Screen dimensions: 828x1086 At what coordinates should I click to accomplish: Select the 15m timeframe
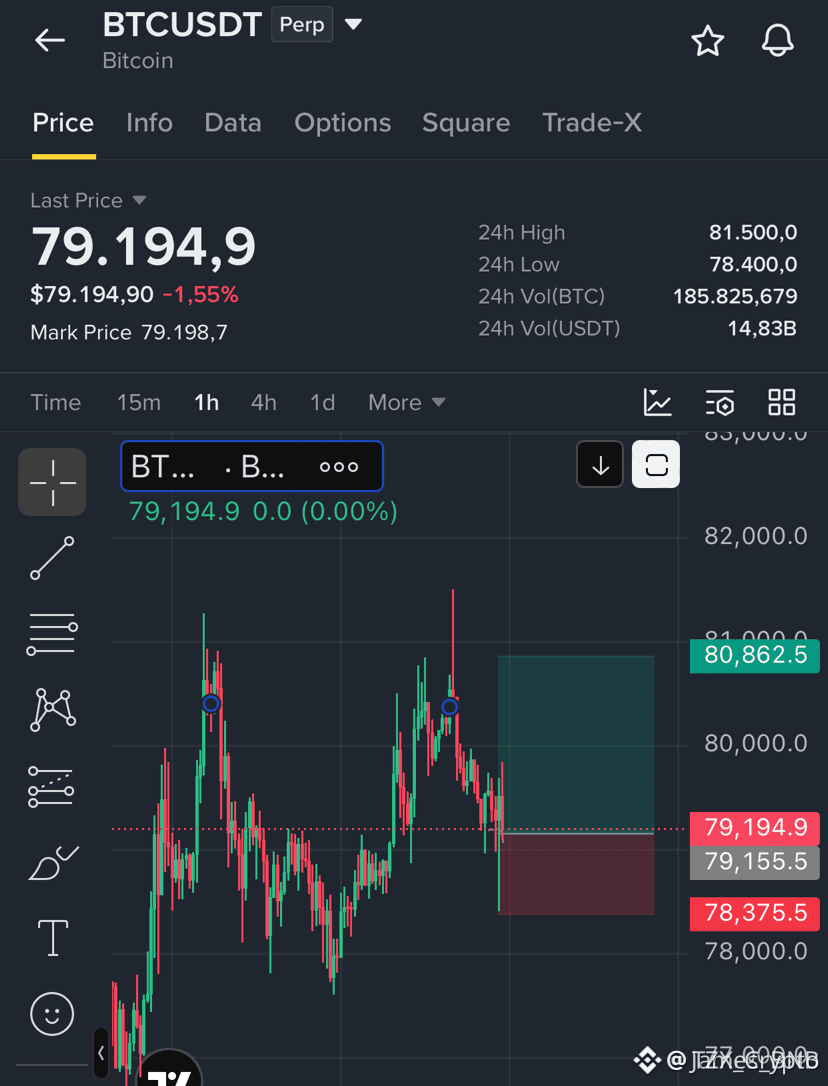139,402
